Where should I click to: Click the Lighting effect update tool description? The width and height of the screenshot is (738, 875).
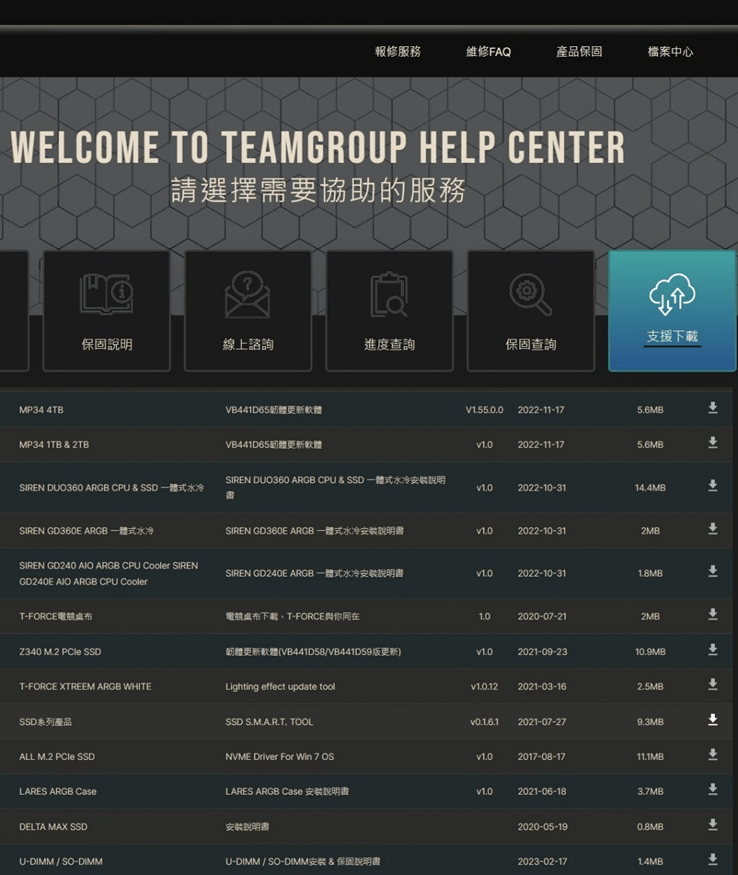280,686
